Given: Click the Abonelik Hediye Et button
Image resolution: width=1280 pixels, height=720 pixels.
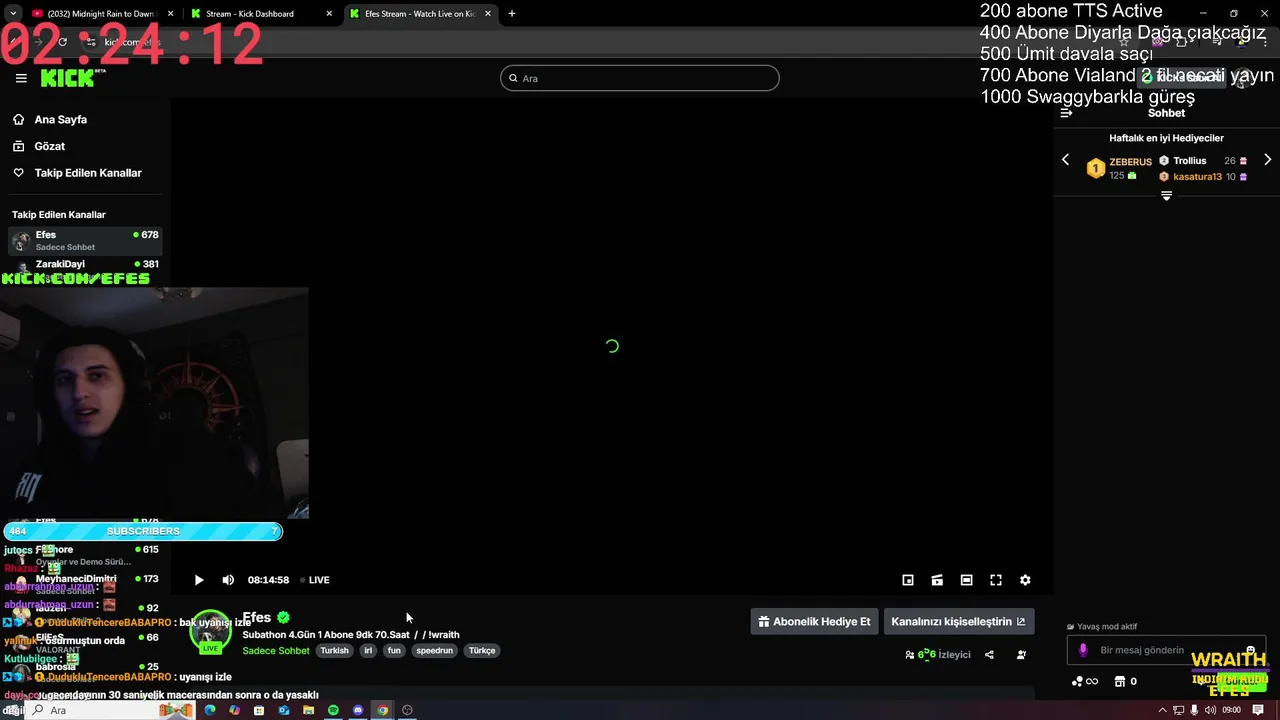Looking at the screenshot, I should (x=814, y=621).
